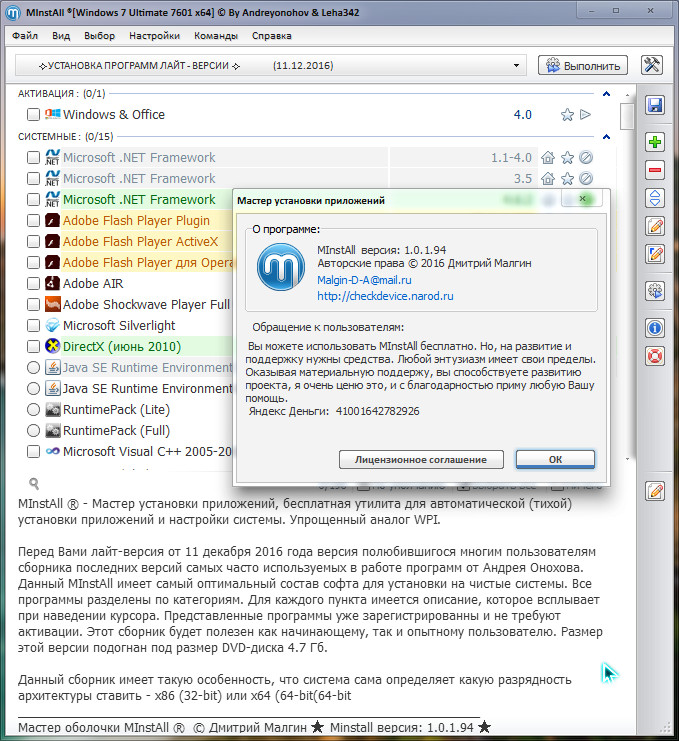Open the hammer and wrench tools icon
The image size is (679, 741).
pyautogui.click(x=652, y=65)
